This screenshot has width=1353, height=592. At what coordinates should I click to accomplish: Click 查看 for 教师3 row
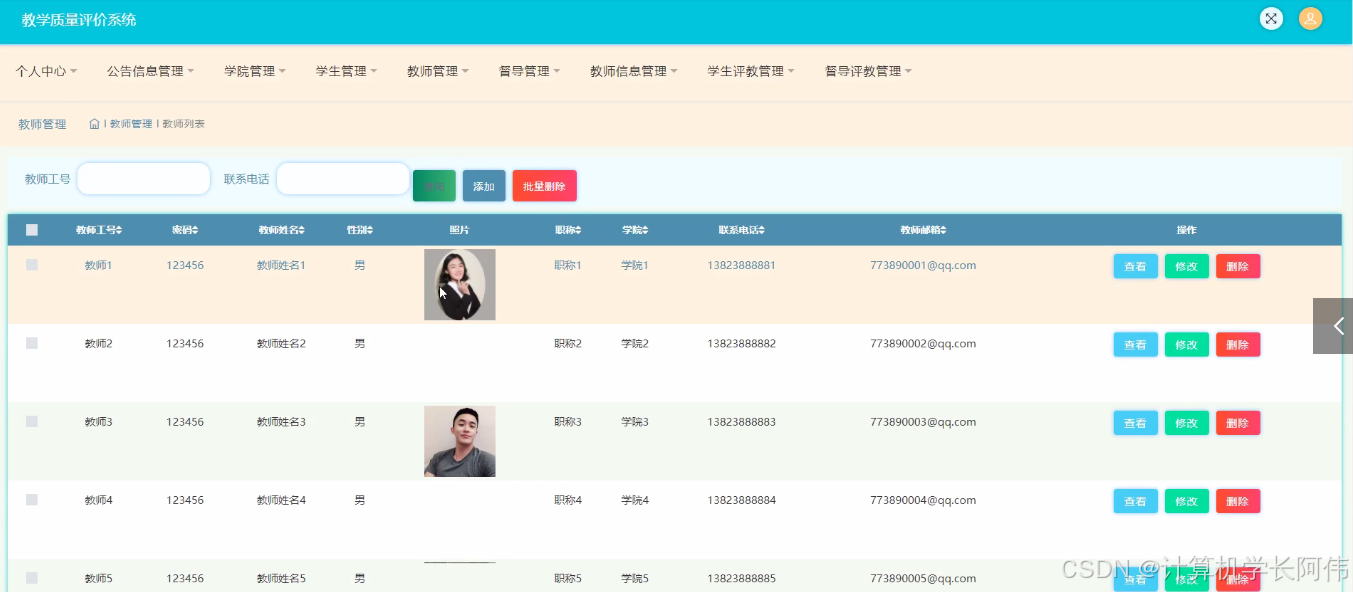pos(1136,422)
